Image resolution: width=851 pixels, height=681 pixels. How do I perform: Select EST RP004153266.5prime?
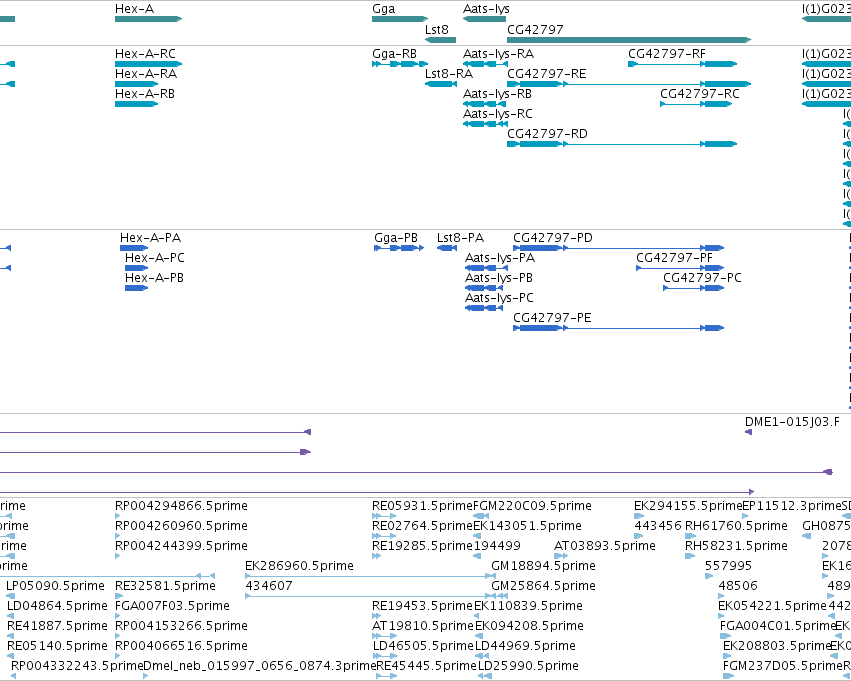pyautogui.click(x=118, y=637)
